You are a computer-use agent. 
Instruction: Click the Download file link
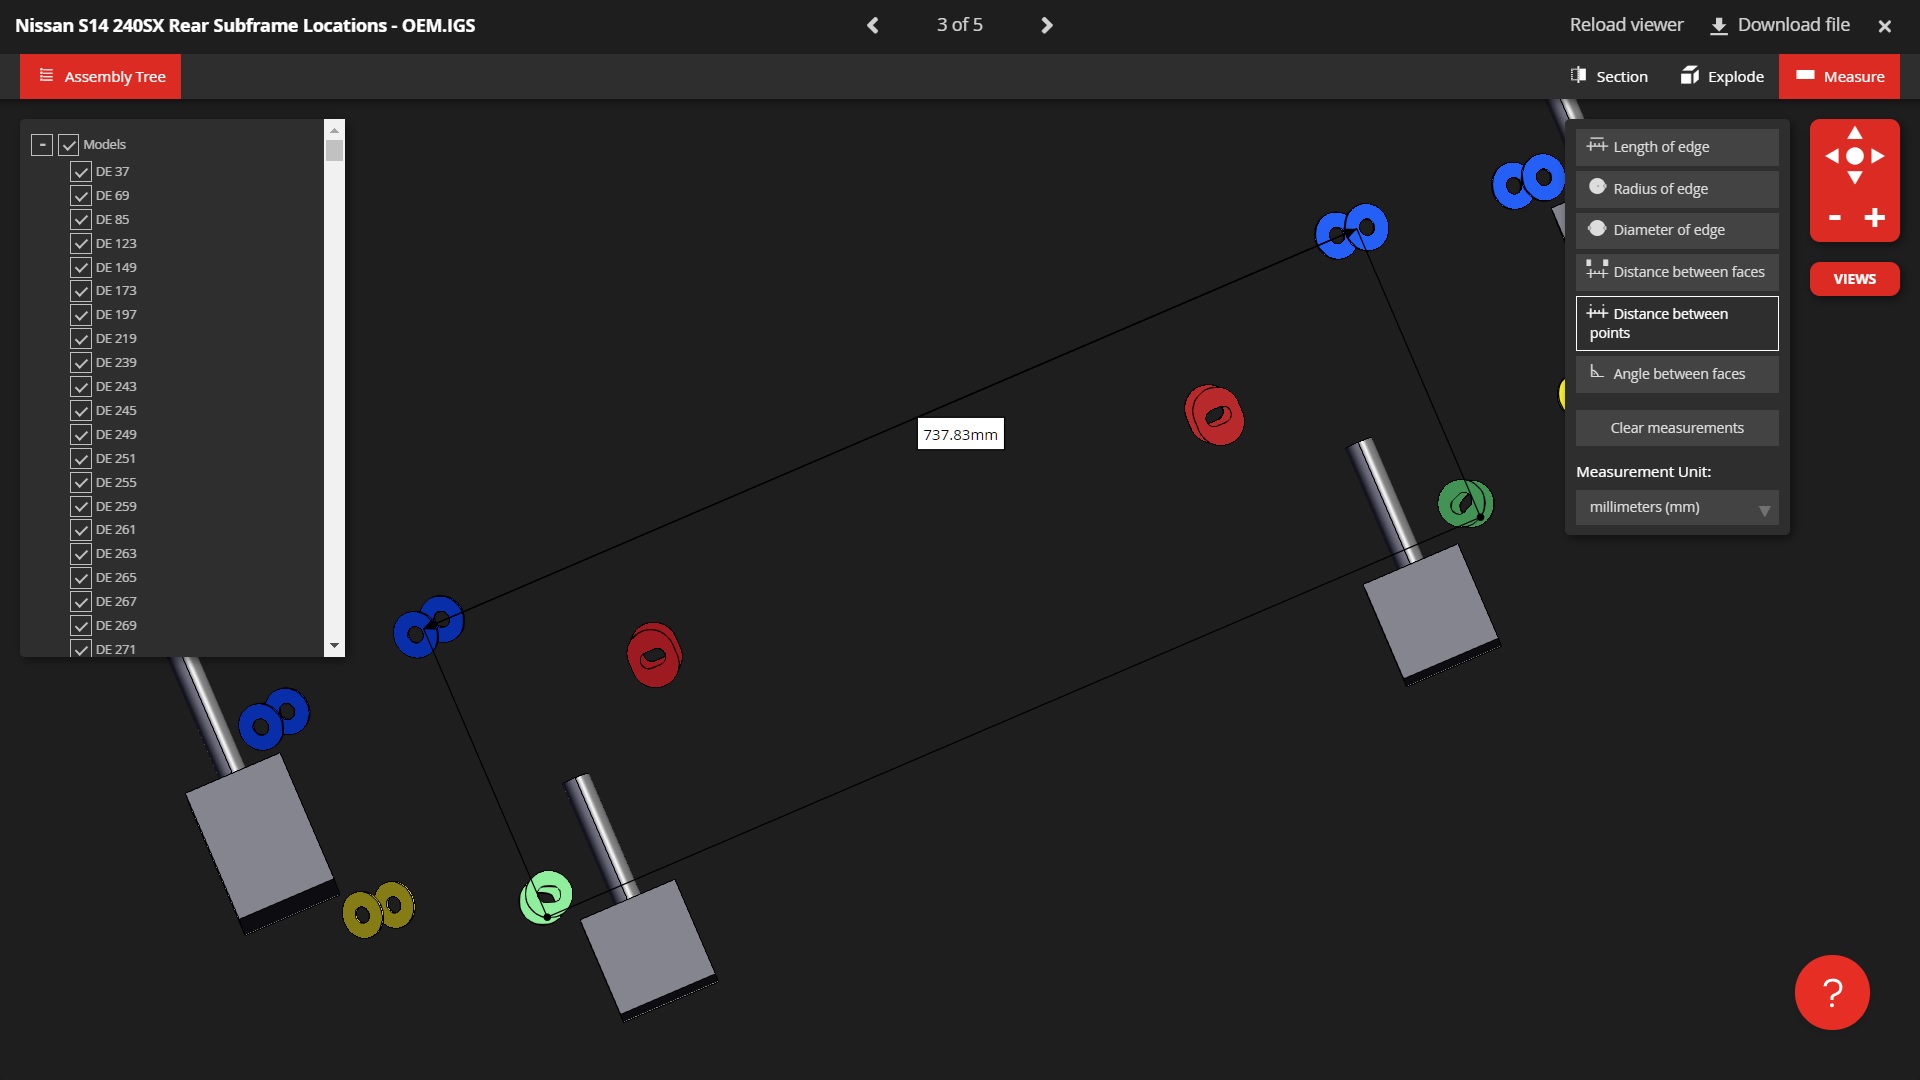point(1780,25)
